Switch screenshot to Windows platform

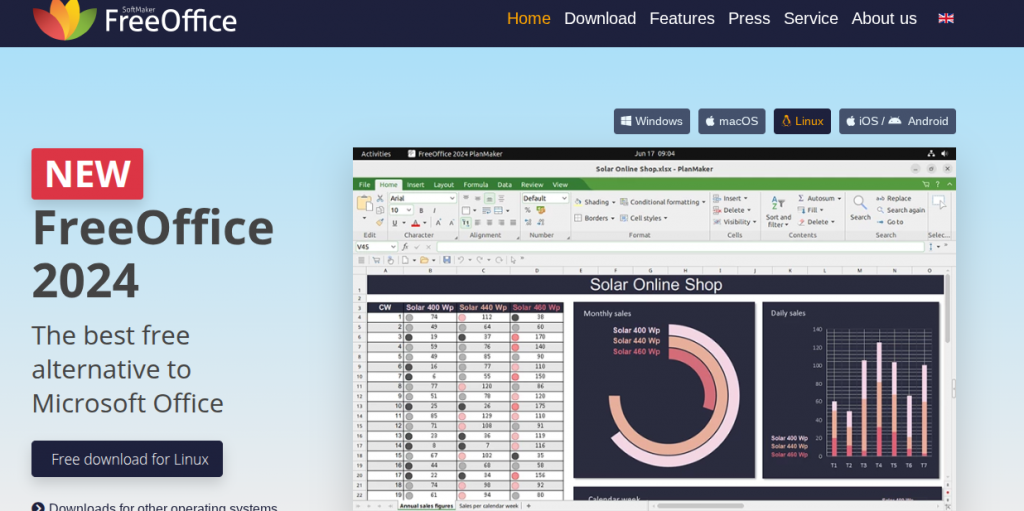pos(652,121)
